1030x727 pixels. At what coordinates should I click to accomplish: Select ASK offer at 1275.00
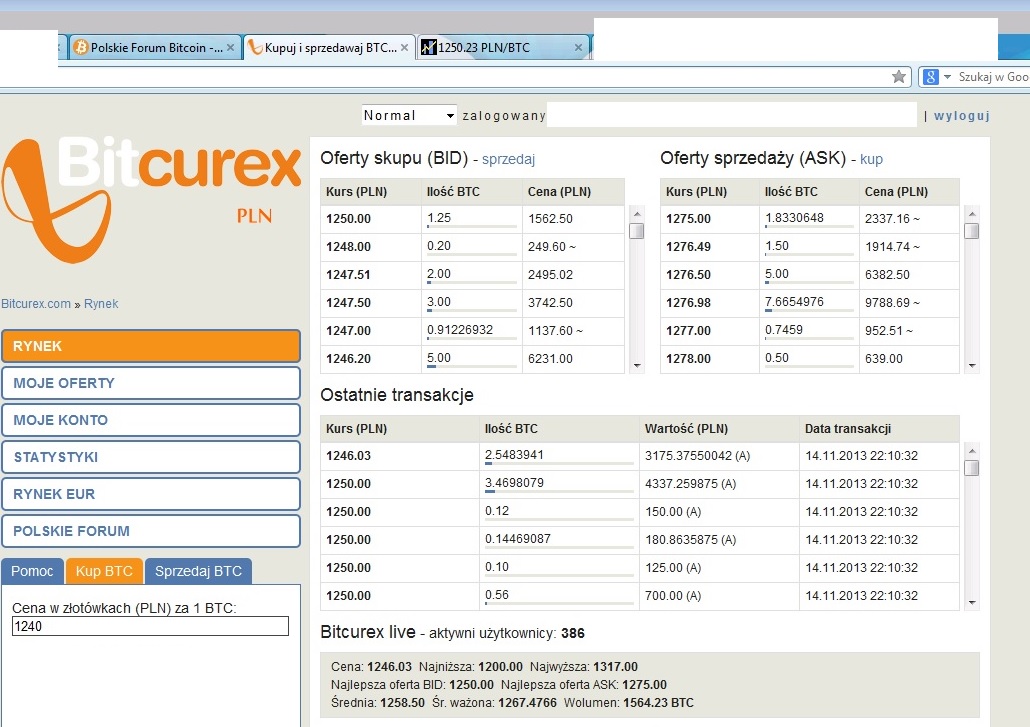point(809,219)
